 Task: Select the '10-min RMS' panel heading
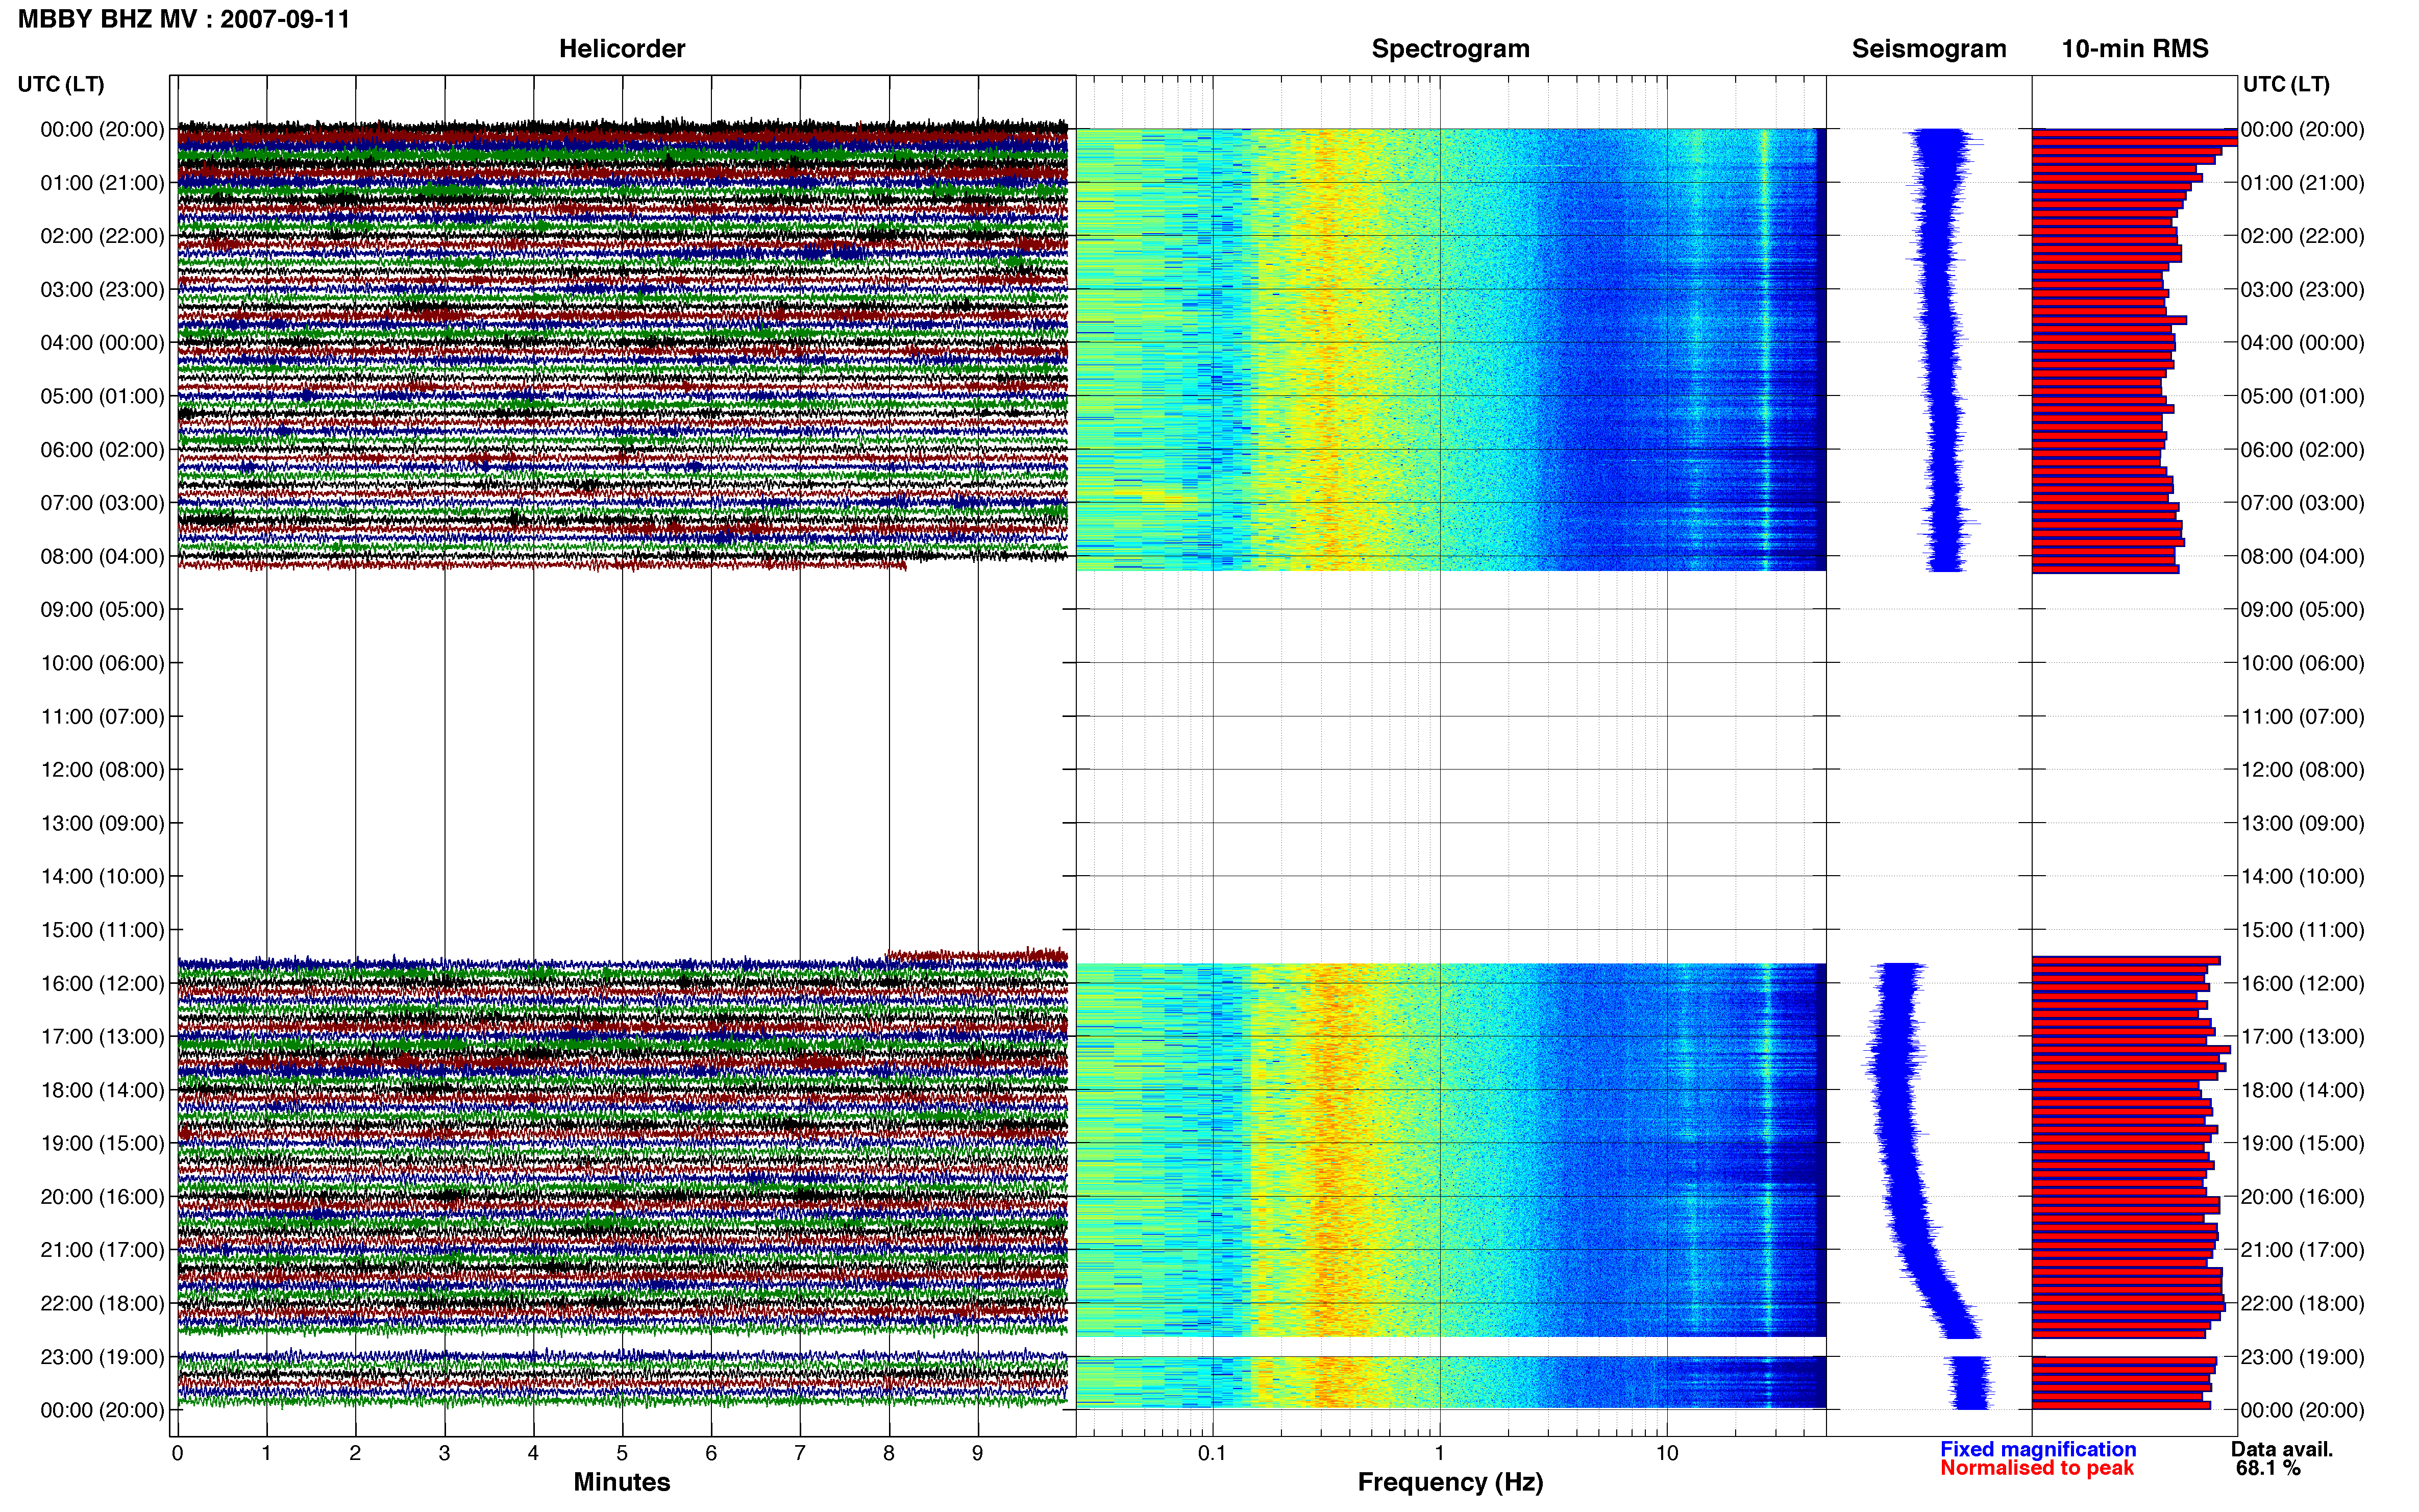pos(2134,49)
